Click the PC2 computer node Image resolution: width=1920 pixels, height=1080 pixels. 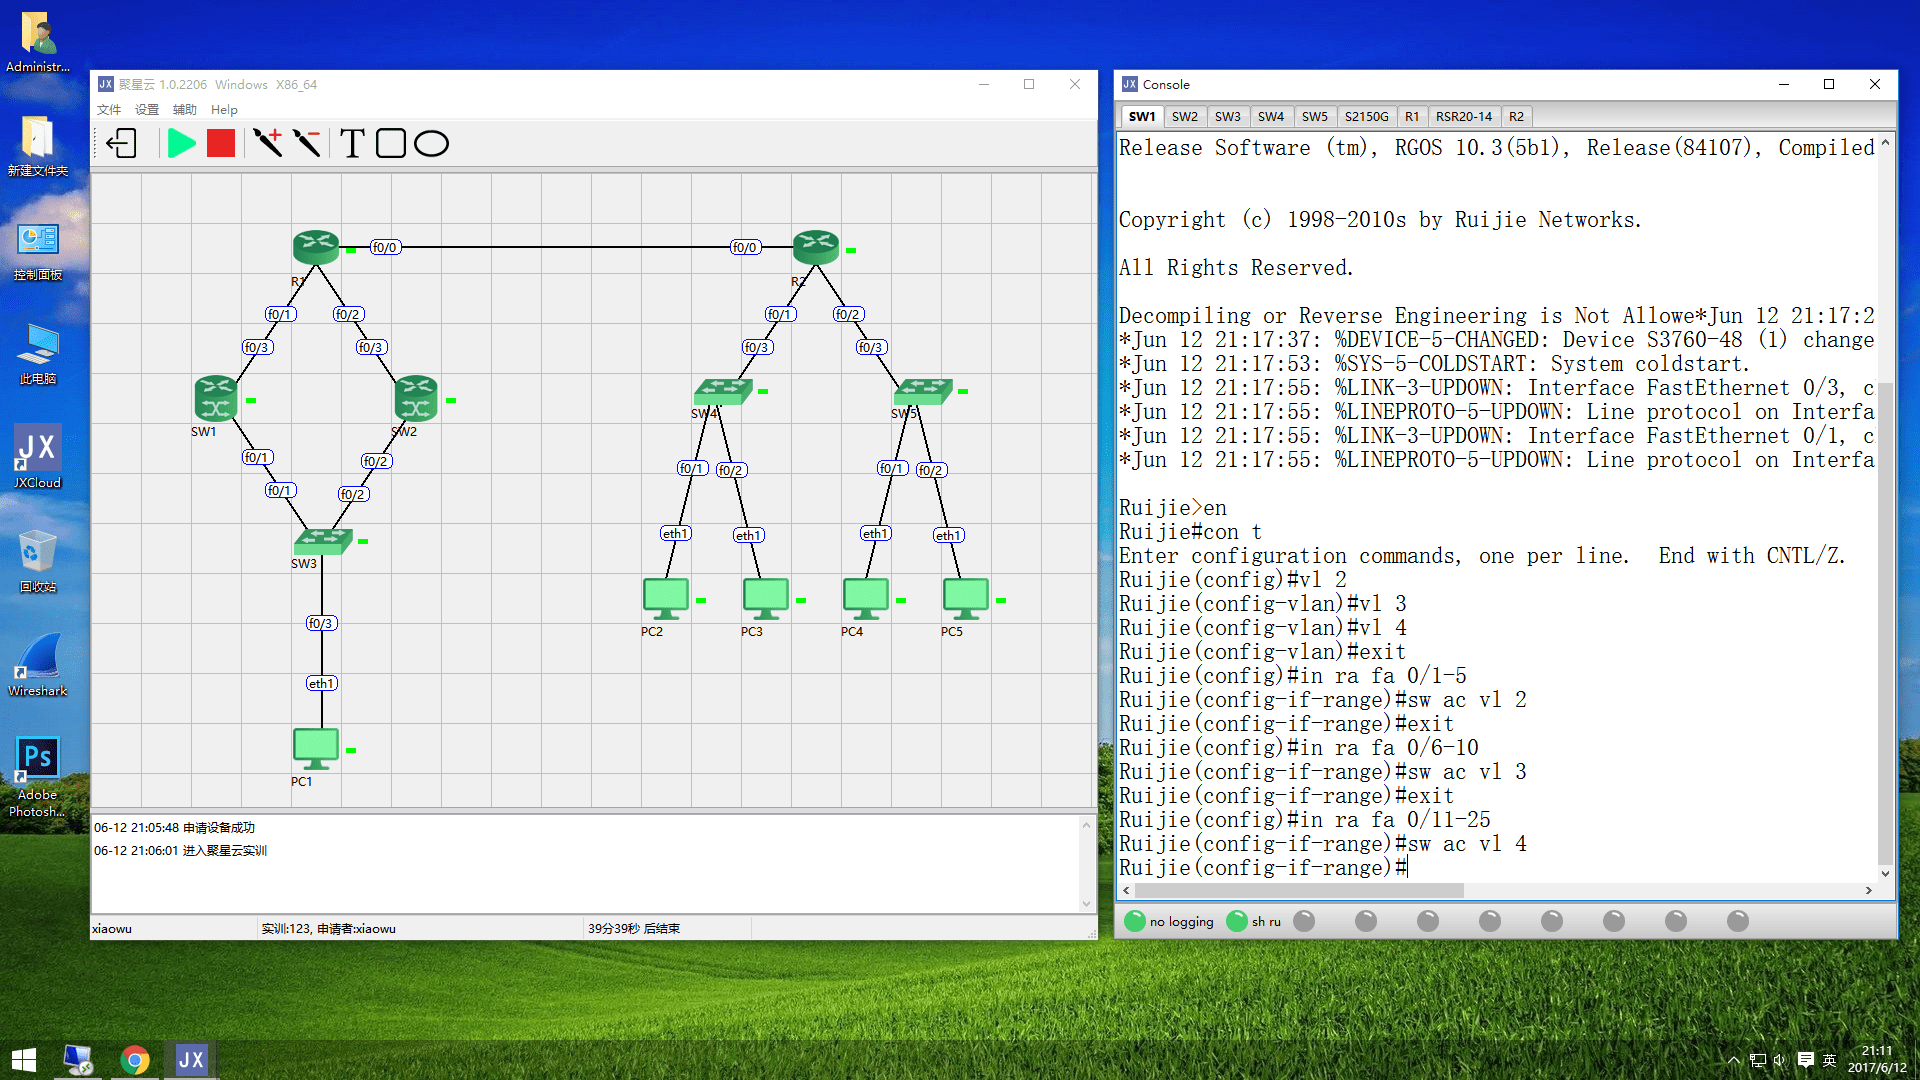pos(666,598)
